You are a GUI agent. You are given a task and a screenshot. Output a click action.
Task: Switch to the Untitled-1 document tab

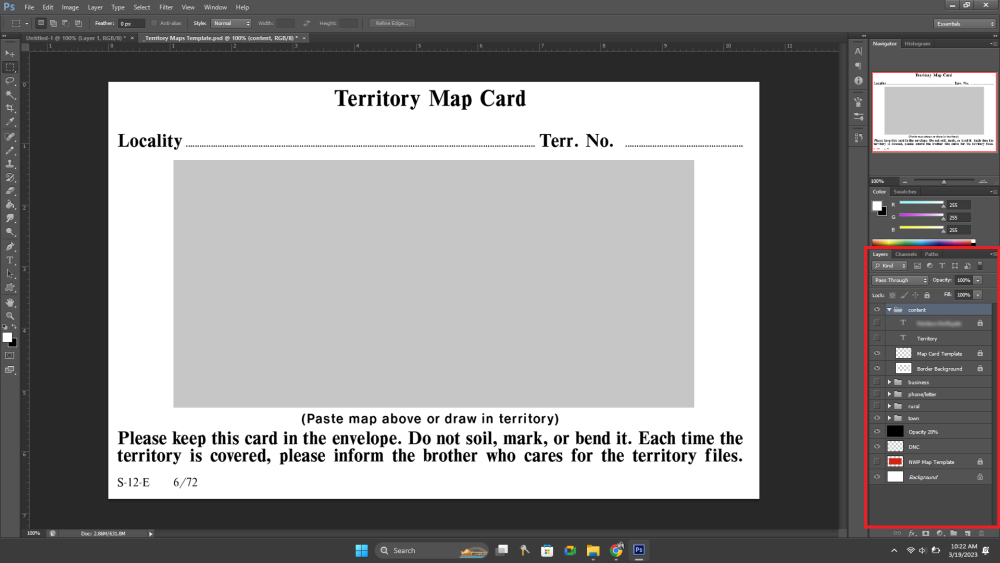[x=68, y=38]
